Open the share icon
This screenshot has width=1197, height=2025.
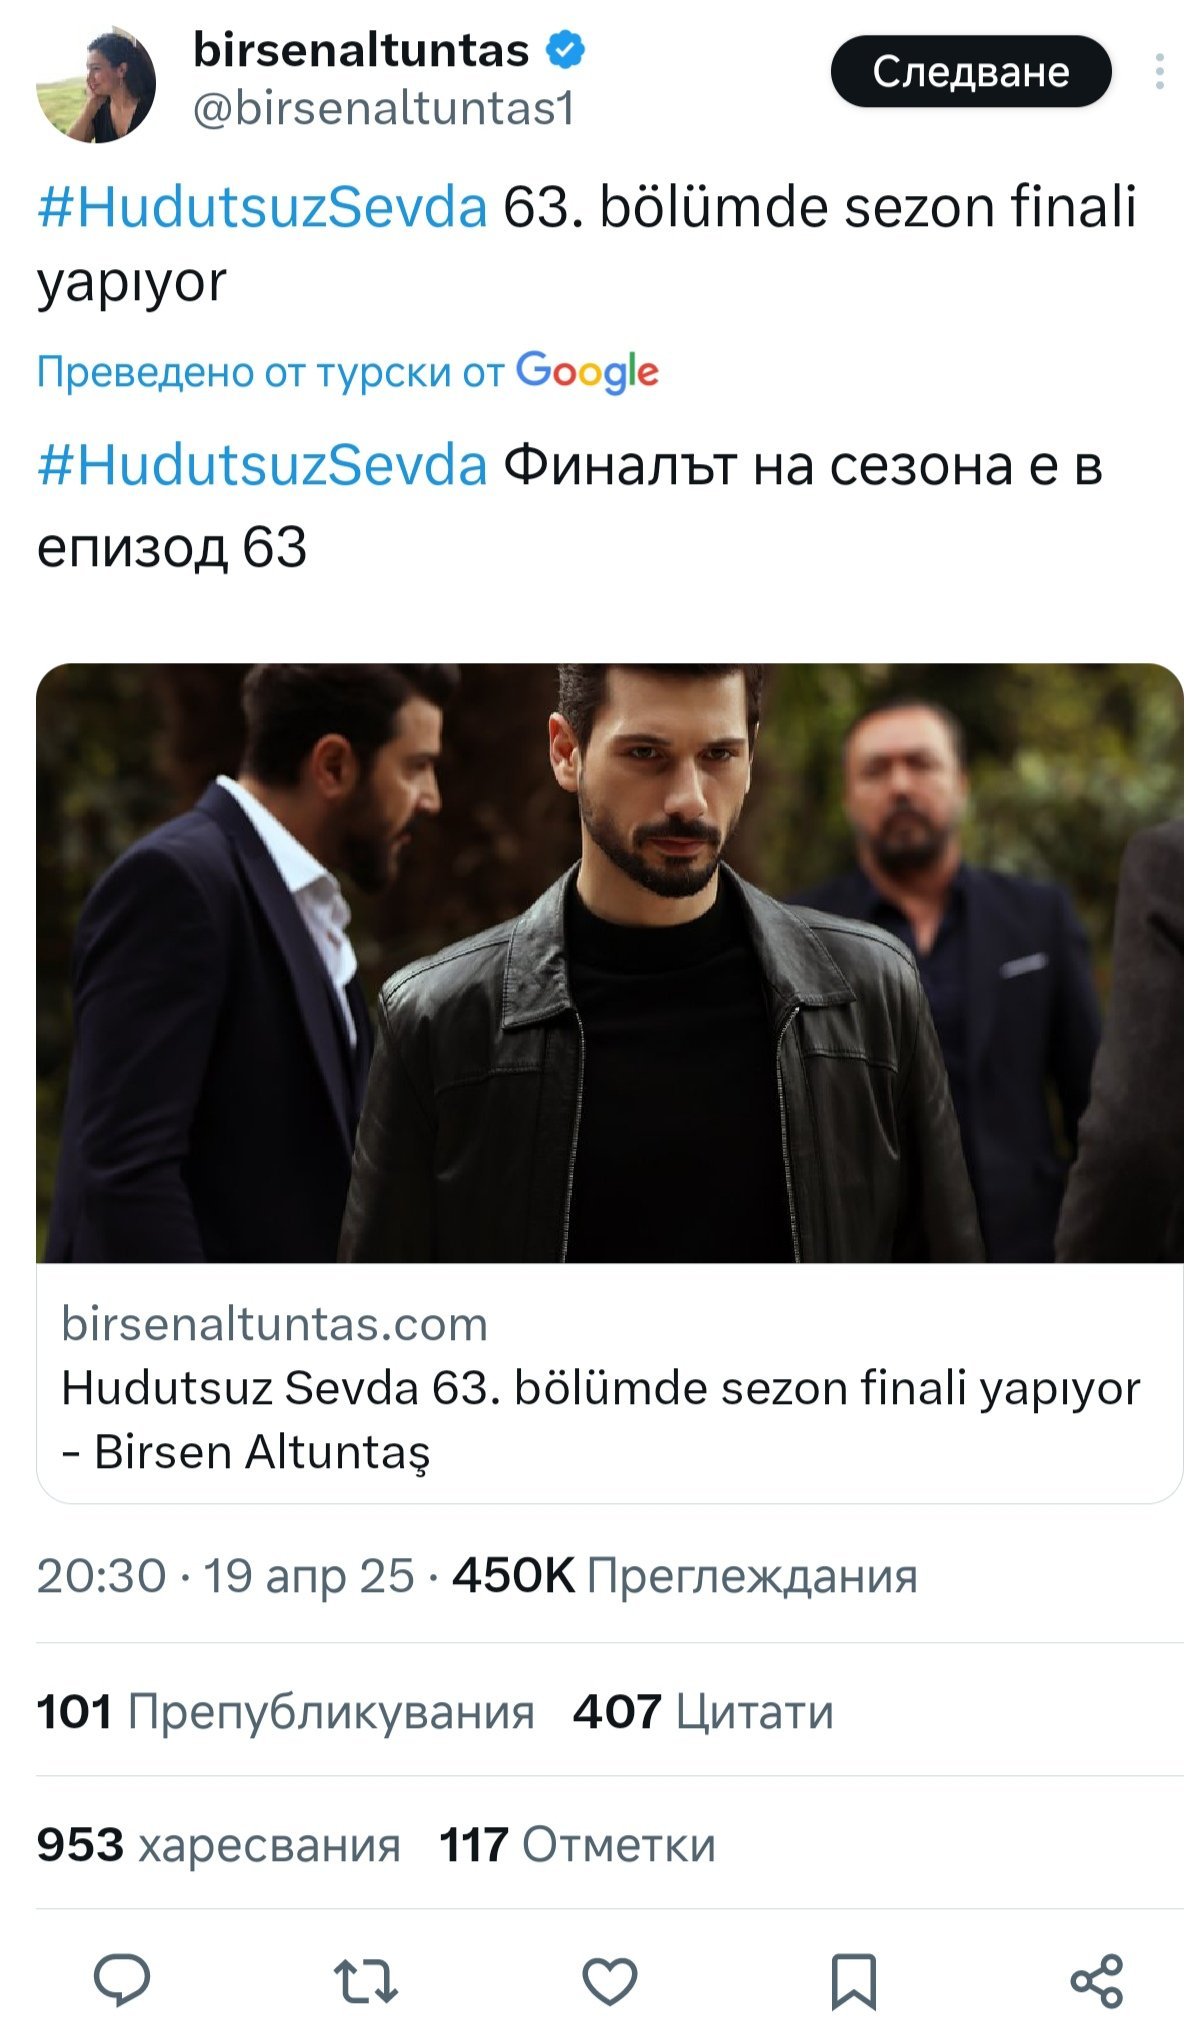click(x=1097, y=1980)
